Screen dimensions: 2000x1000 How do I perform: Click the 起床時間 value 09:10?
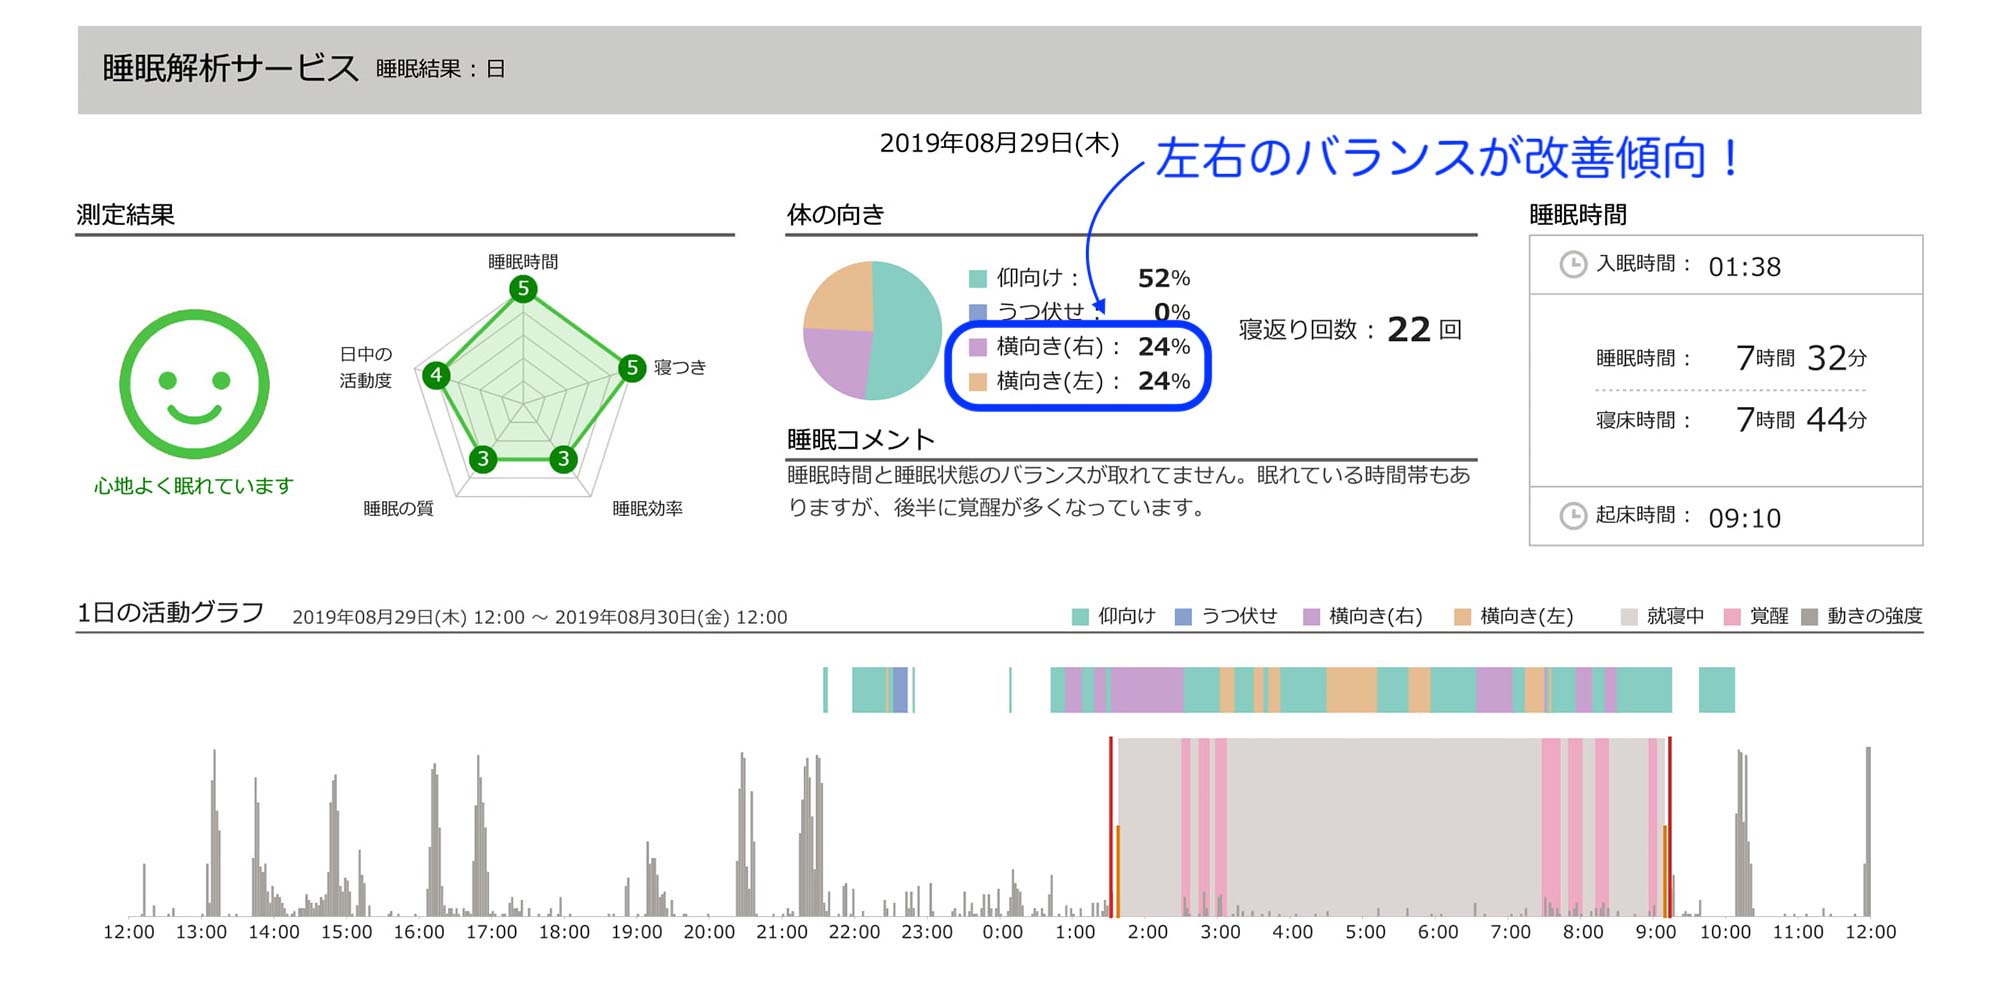[1745, 518]
